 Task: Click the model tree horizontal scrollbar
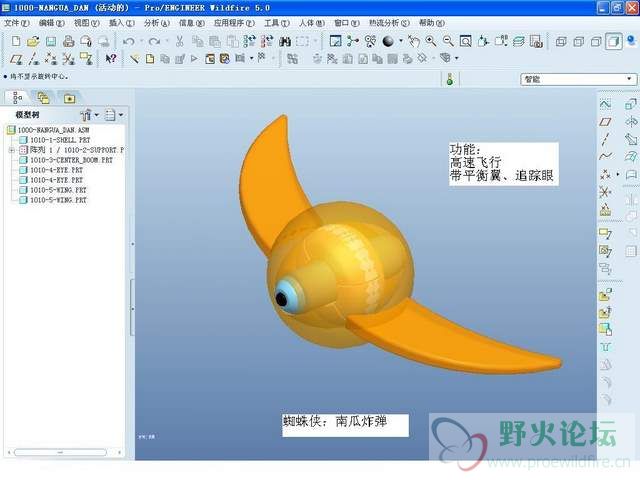point(60,452)
